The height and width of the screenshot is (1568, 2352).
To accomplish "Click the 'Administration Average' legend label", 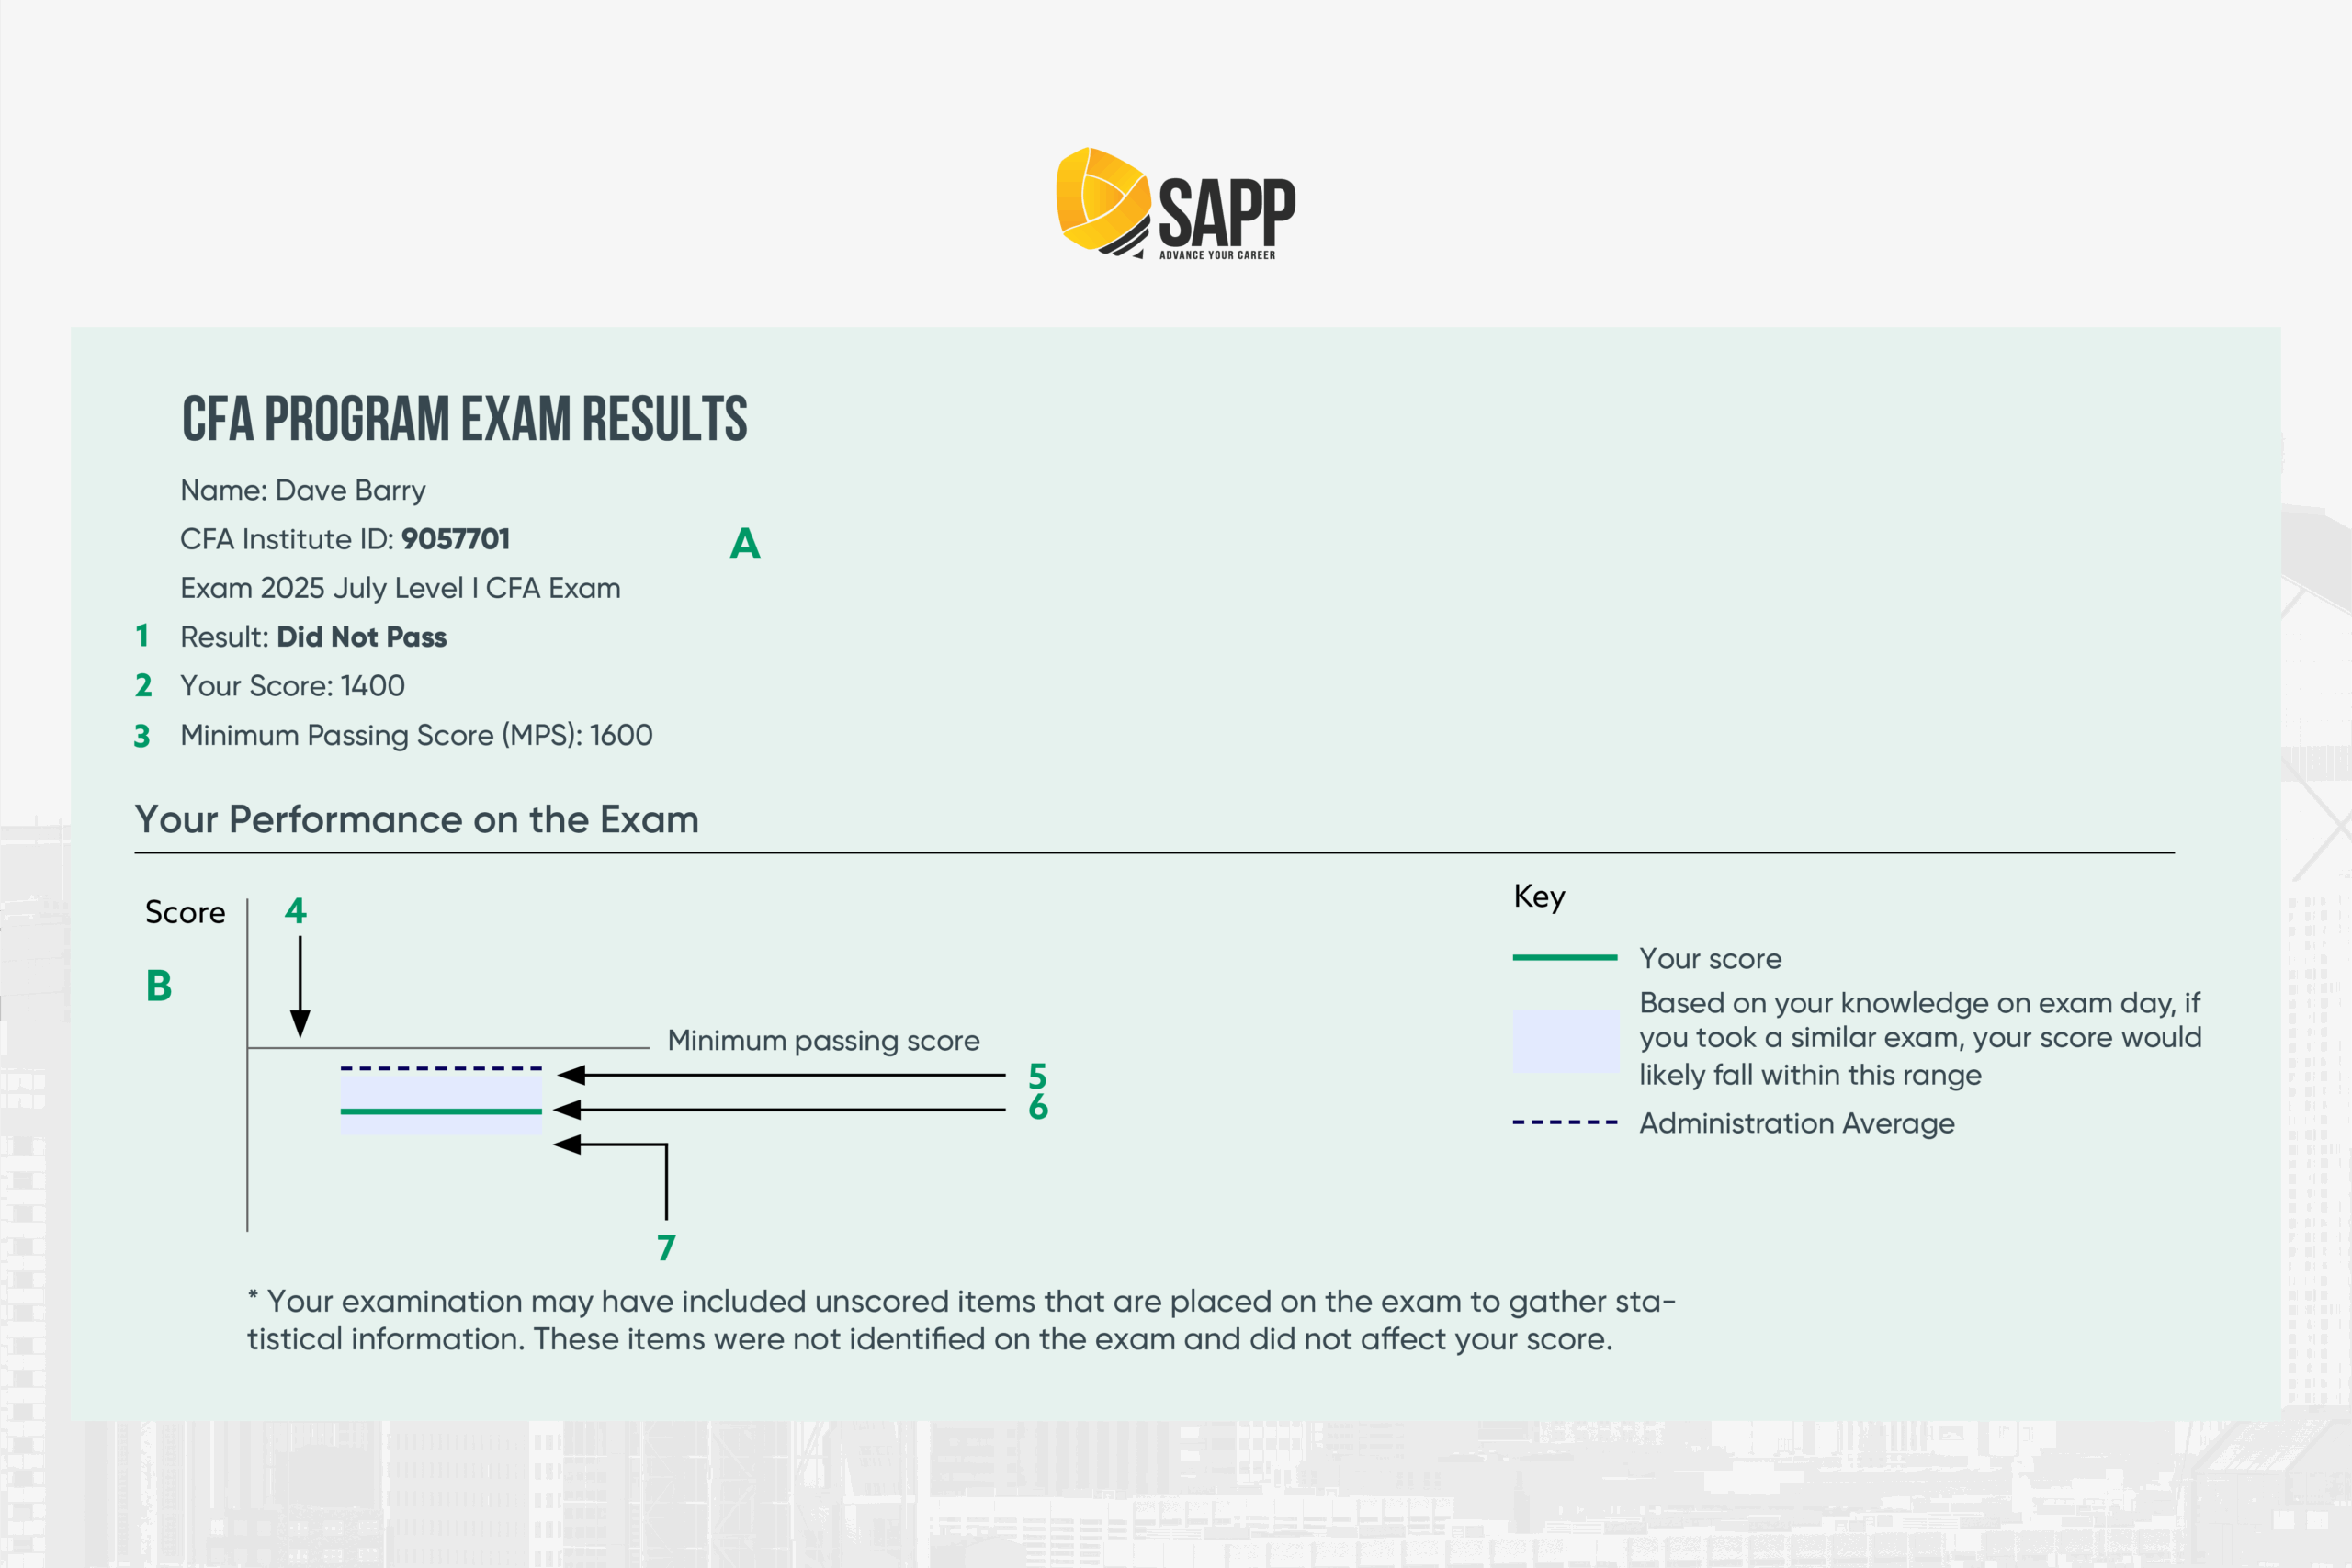I will tap(1797, 1124).
